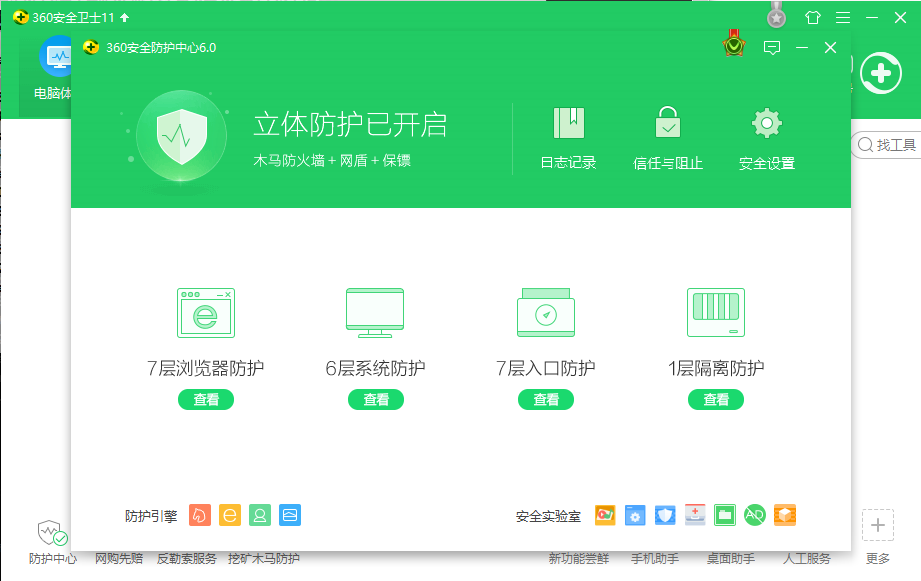Click the upgrade arrow beside 360安全卫士11
921x581 pixels.
(125, 18)
